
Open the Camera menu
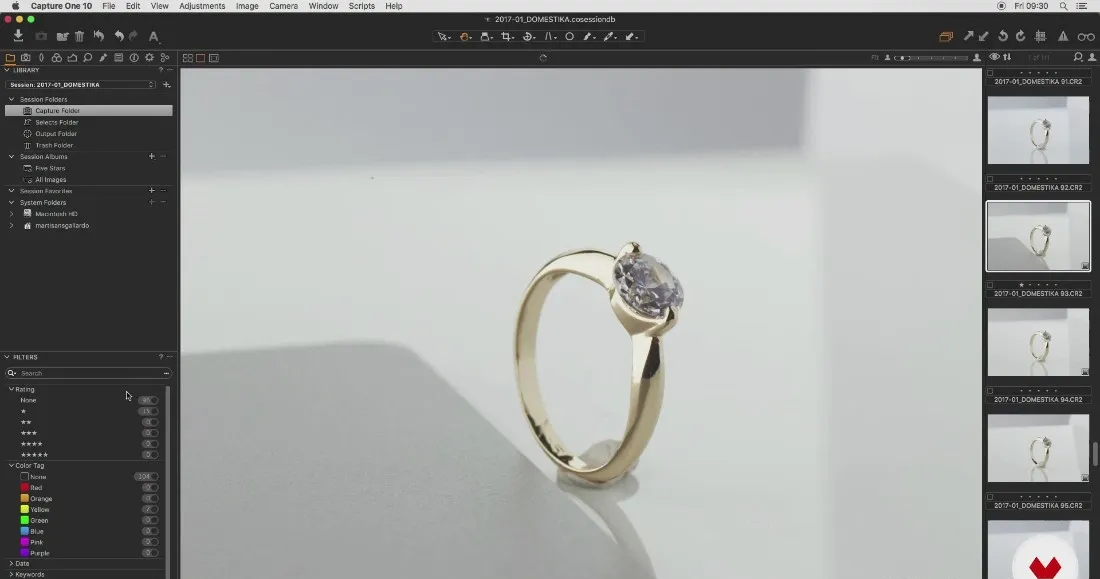tap(283, 6)
